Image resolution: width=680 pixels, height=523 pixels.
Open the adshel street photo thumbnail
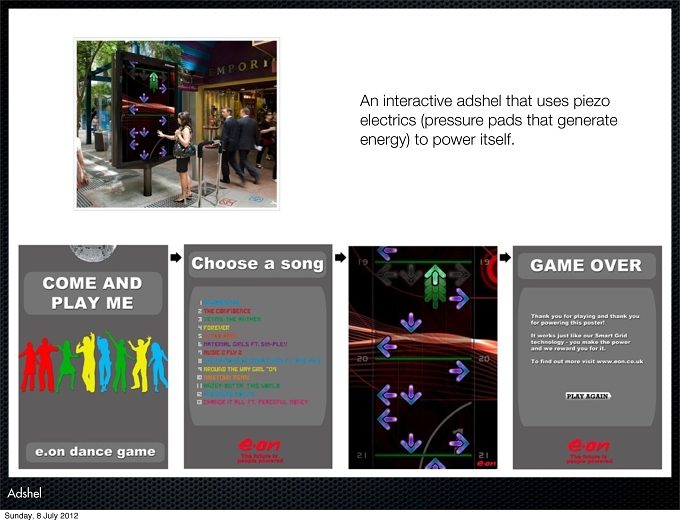177,124
